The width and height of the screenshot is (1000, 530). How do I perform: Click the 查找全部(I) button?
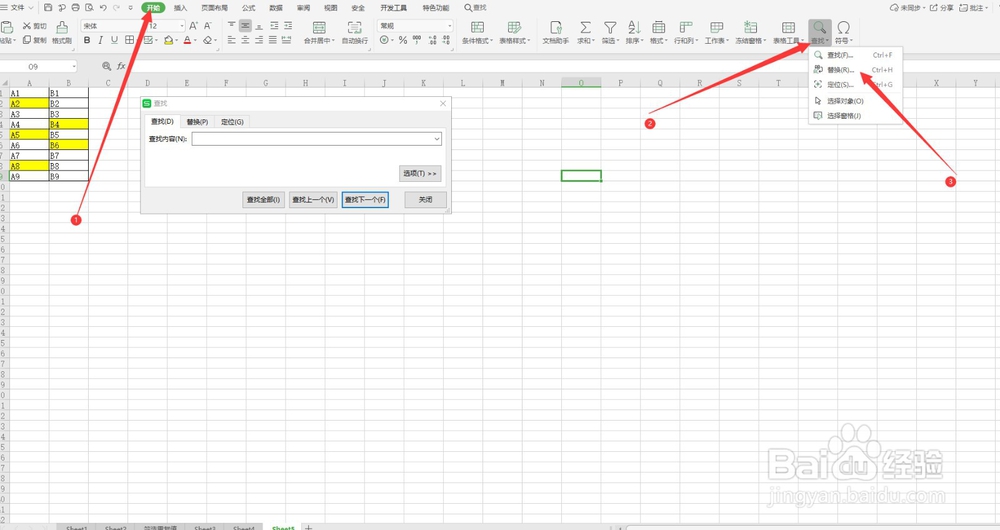click(263, 200)
